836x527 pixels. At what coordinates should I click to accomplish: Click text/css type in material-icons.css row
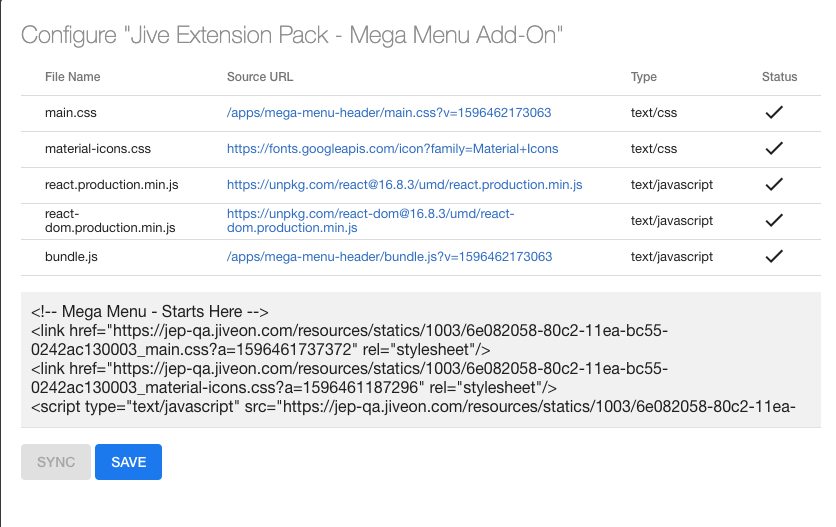click(x=654, y=149)
